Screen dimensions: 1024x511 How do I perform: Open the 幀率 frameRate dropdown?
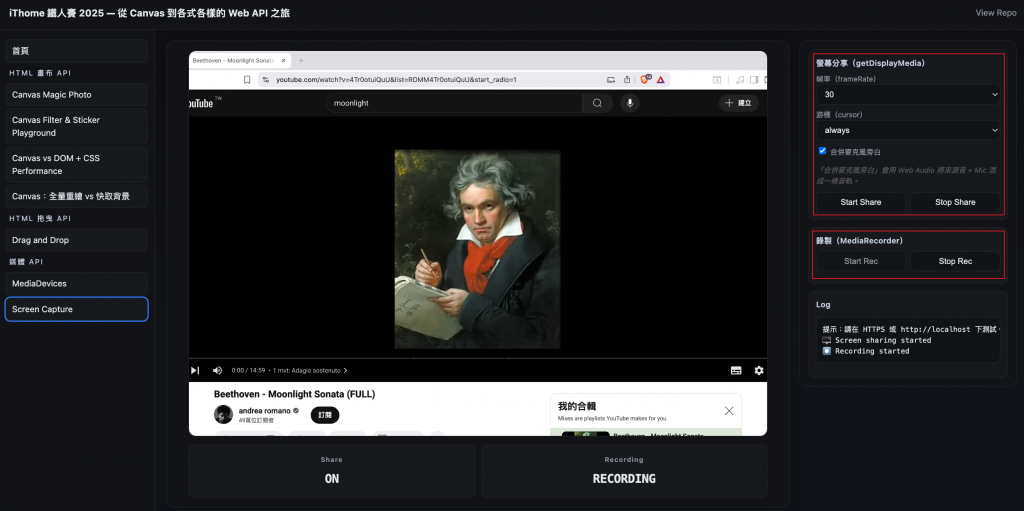tap(908, 95)
